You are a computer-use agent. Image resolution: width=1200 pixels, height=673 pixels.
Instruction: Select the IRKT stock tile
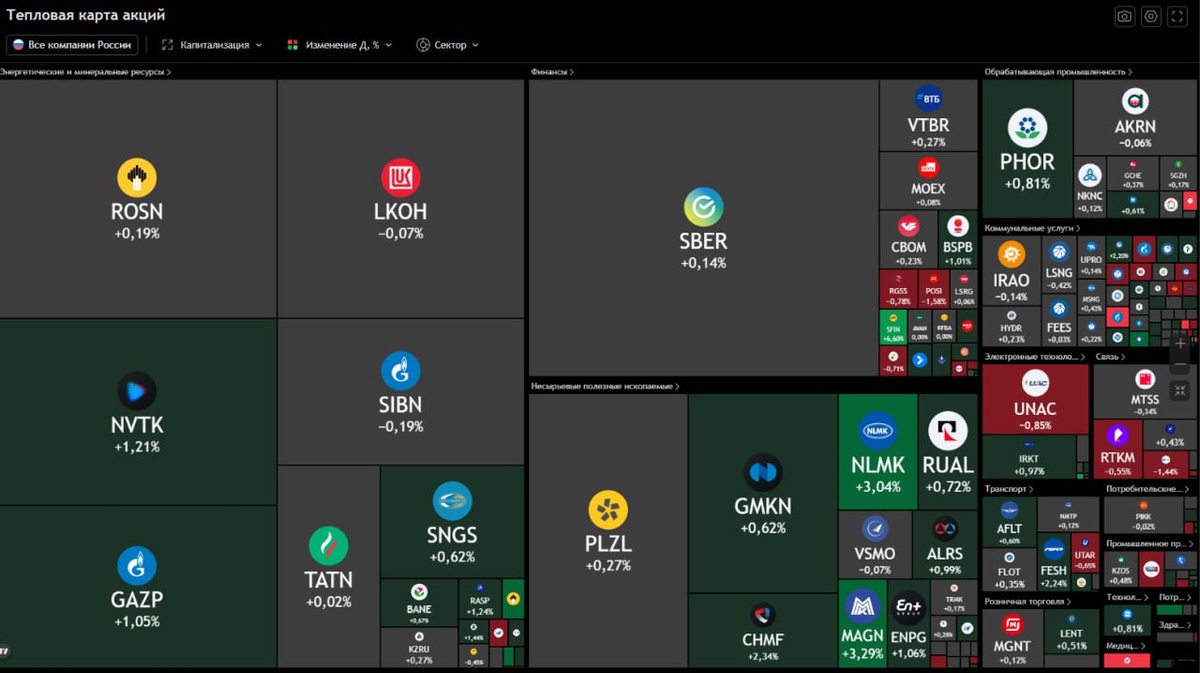click(1028, 459)
